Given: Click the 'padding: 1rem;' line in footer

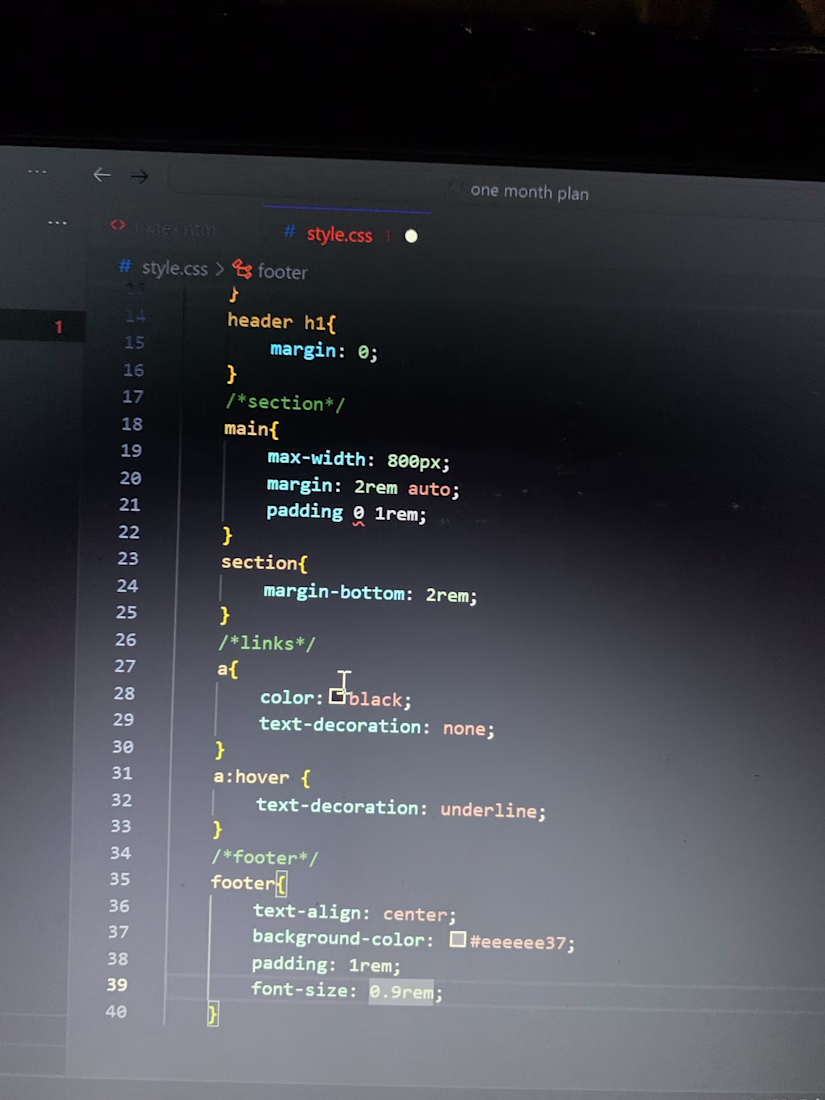Looking at the screenshot, I should (x=326, y=965).
